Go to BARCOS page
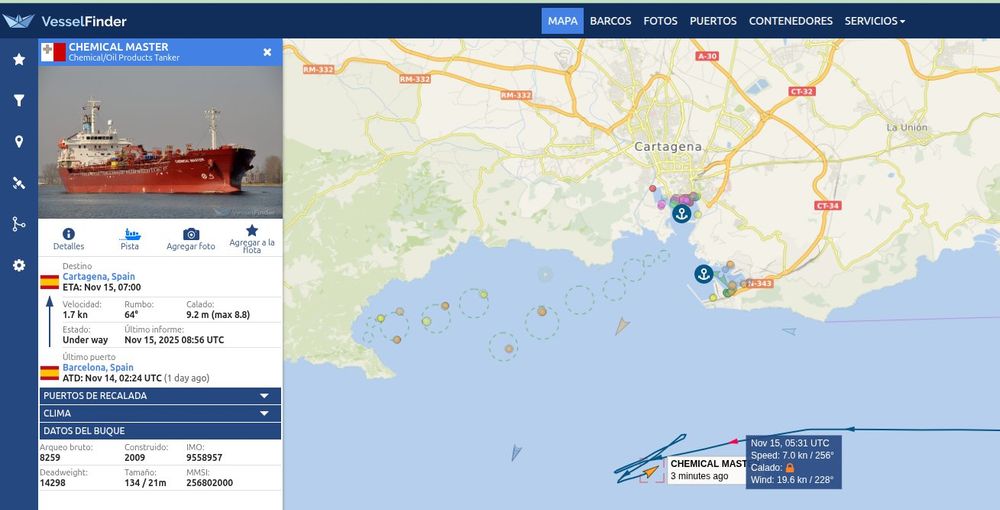The height and width of the screenshot is (510, 1000). (x=610, y=21)
